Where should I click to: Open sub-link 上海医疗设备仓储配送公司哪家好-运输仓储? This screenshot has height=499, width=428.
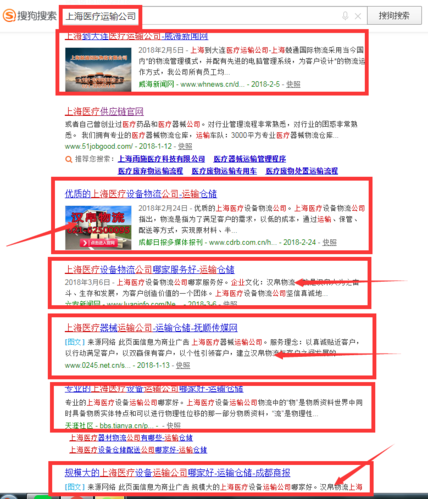pos(138,450)
